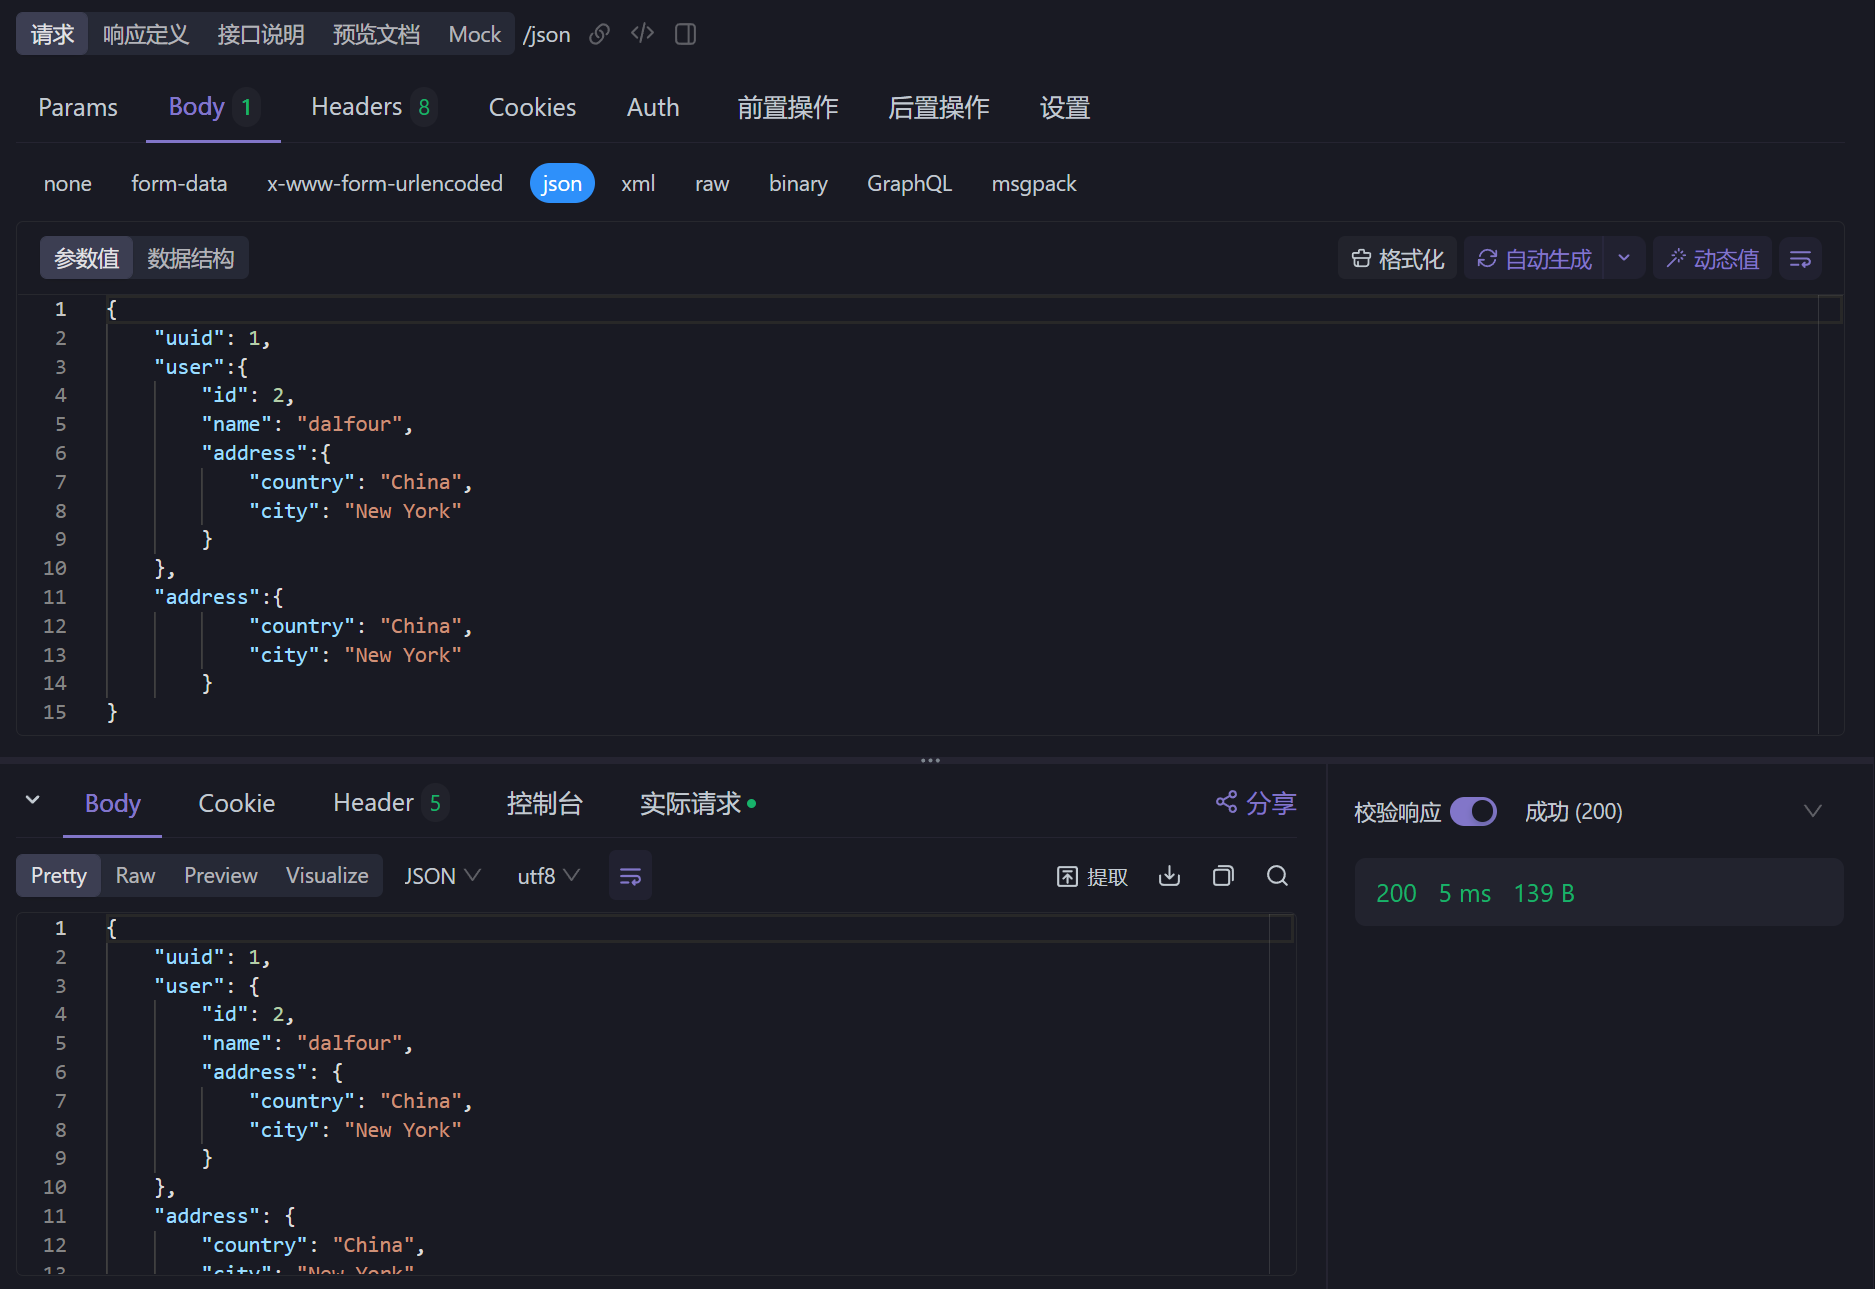Click the 提取 extract icon
This screenshot has height=1289, width=1875.
coord(1092,875)
